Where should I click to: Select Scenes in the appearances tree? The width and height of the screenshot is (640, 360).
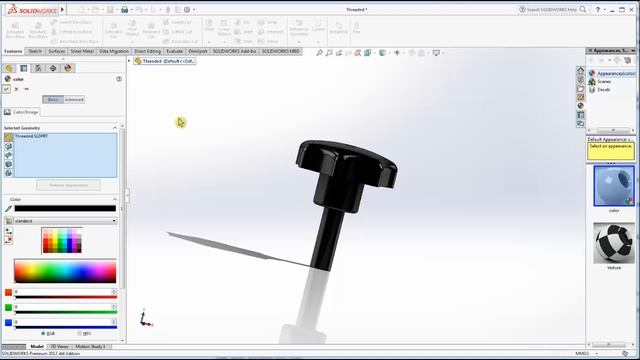coord(604,82)
